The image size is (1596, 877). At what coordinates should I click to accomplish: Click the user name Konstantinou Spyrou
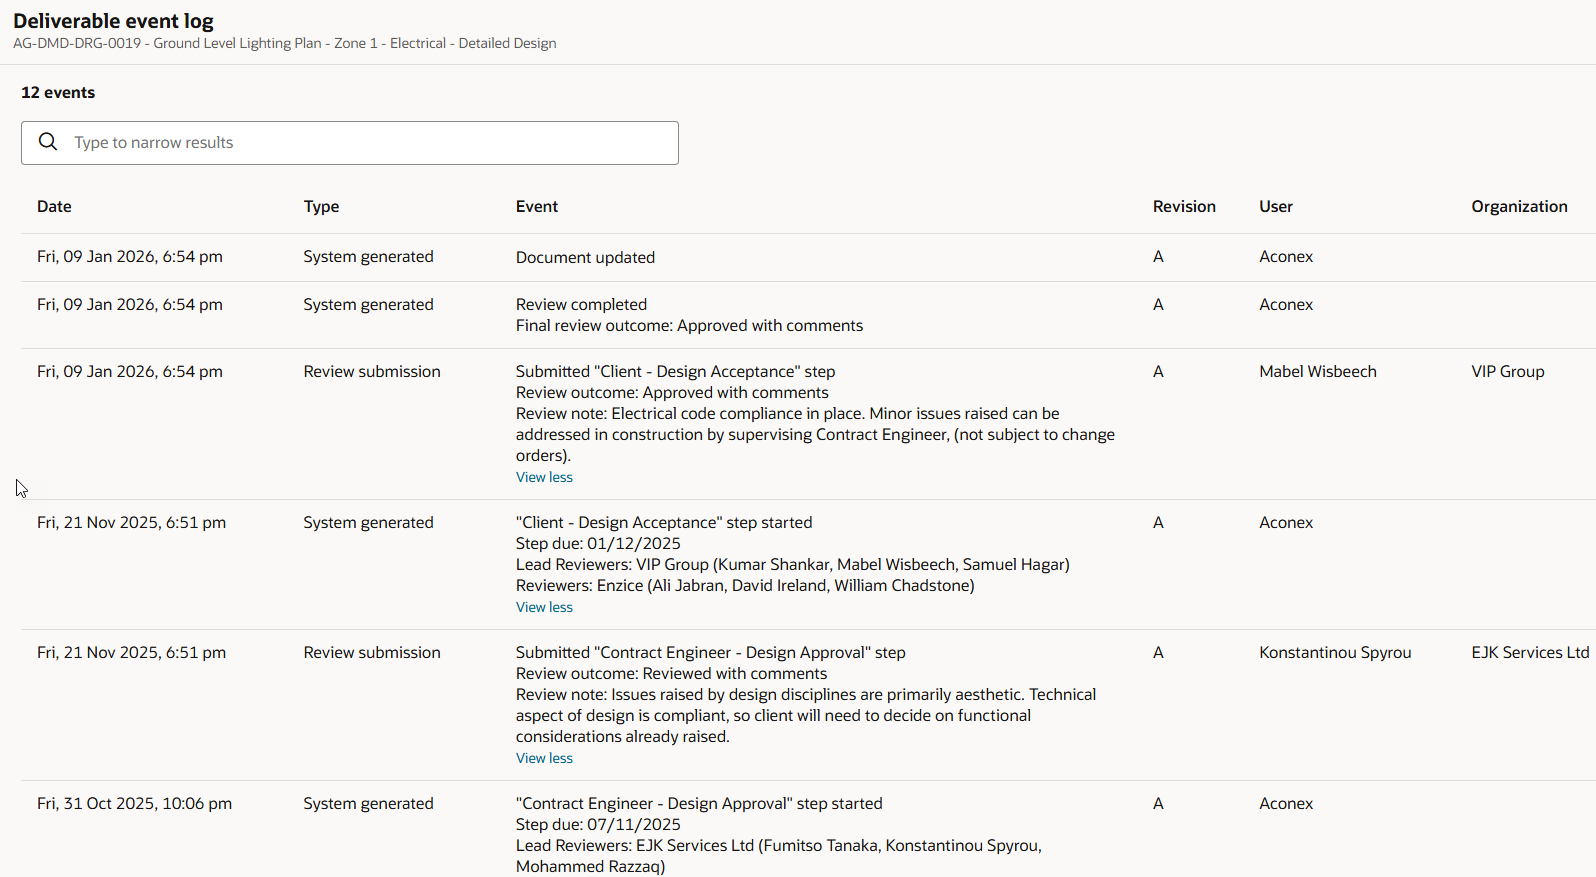click(1335, 652)
